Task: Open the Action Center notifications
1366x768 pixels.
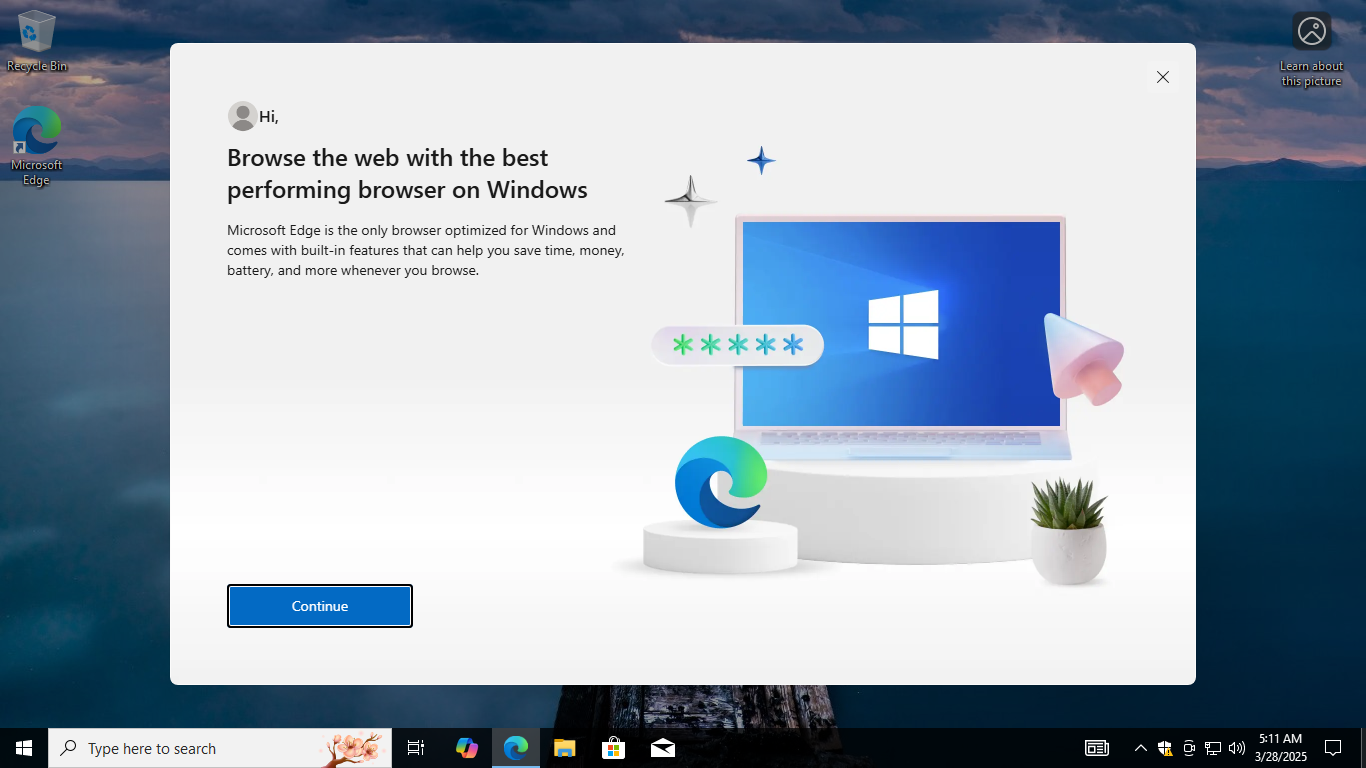Action: point(1333,748)
